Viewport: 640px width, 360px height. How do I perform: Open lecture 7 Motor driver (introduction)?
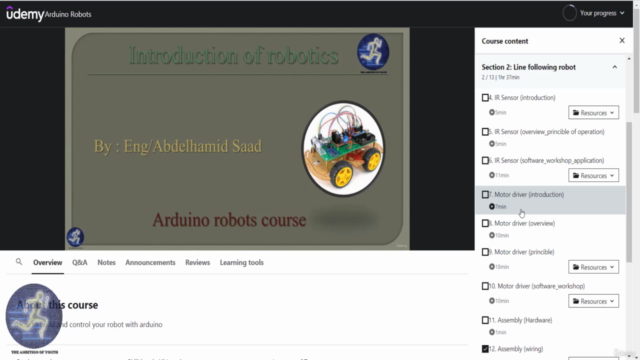tap(550, 200)
